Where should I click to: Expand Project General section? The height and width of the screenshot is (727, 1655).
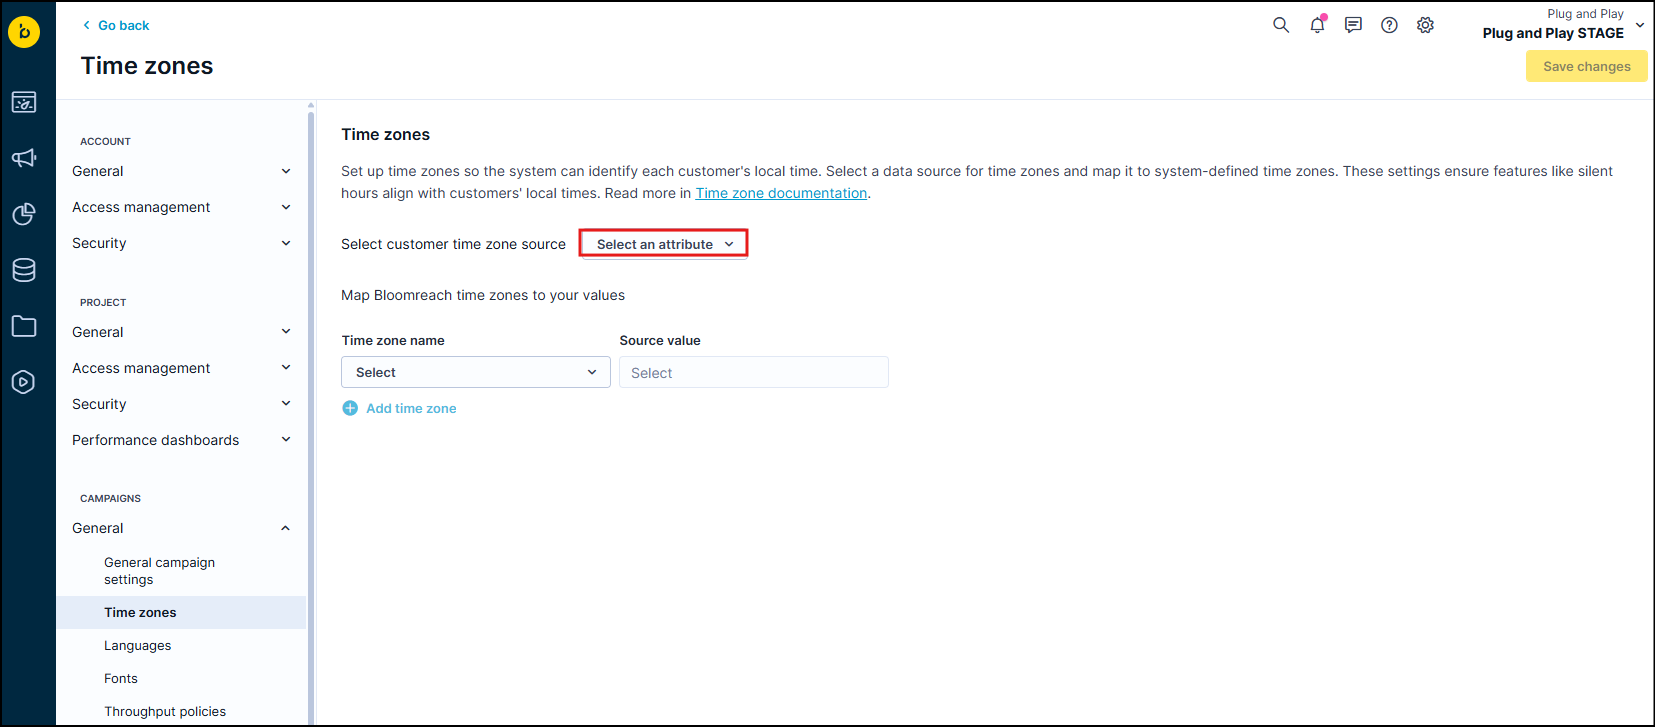click(x=182, y=332)
